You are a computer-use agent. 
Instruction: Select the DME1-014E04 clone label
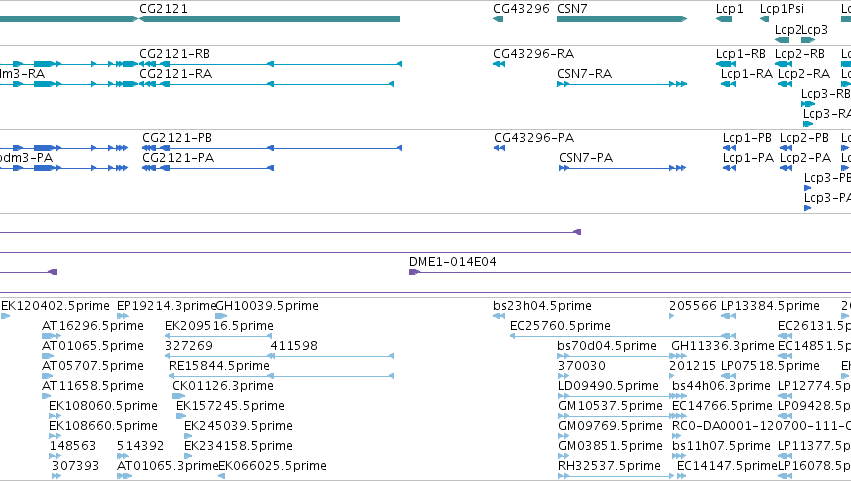tap(453, 262)
